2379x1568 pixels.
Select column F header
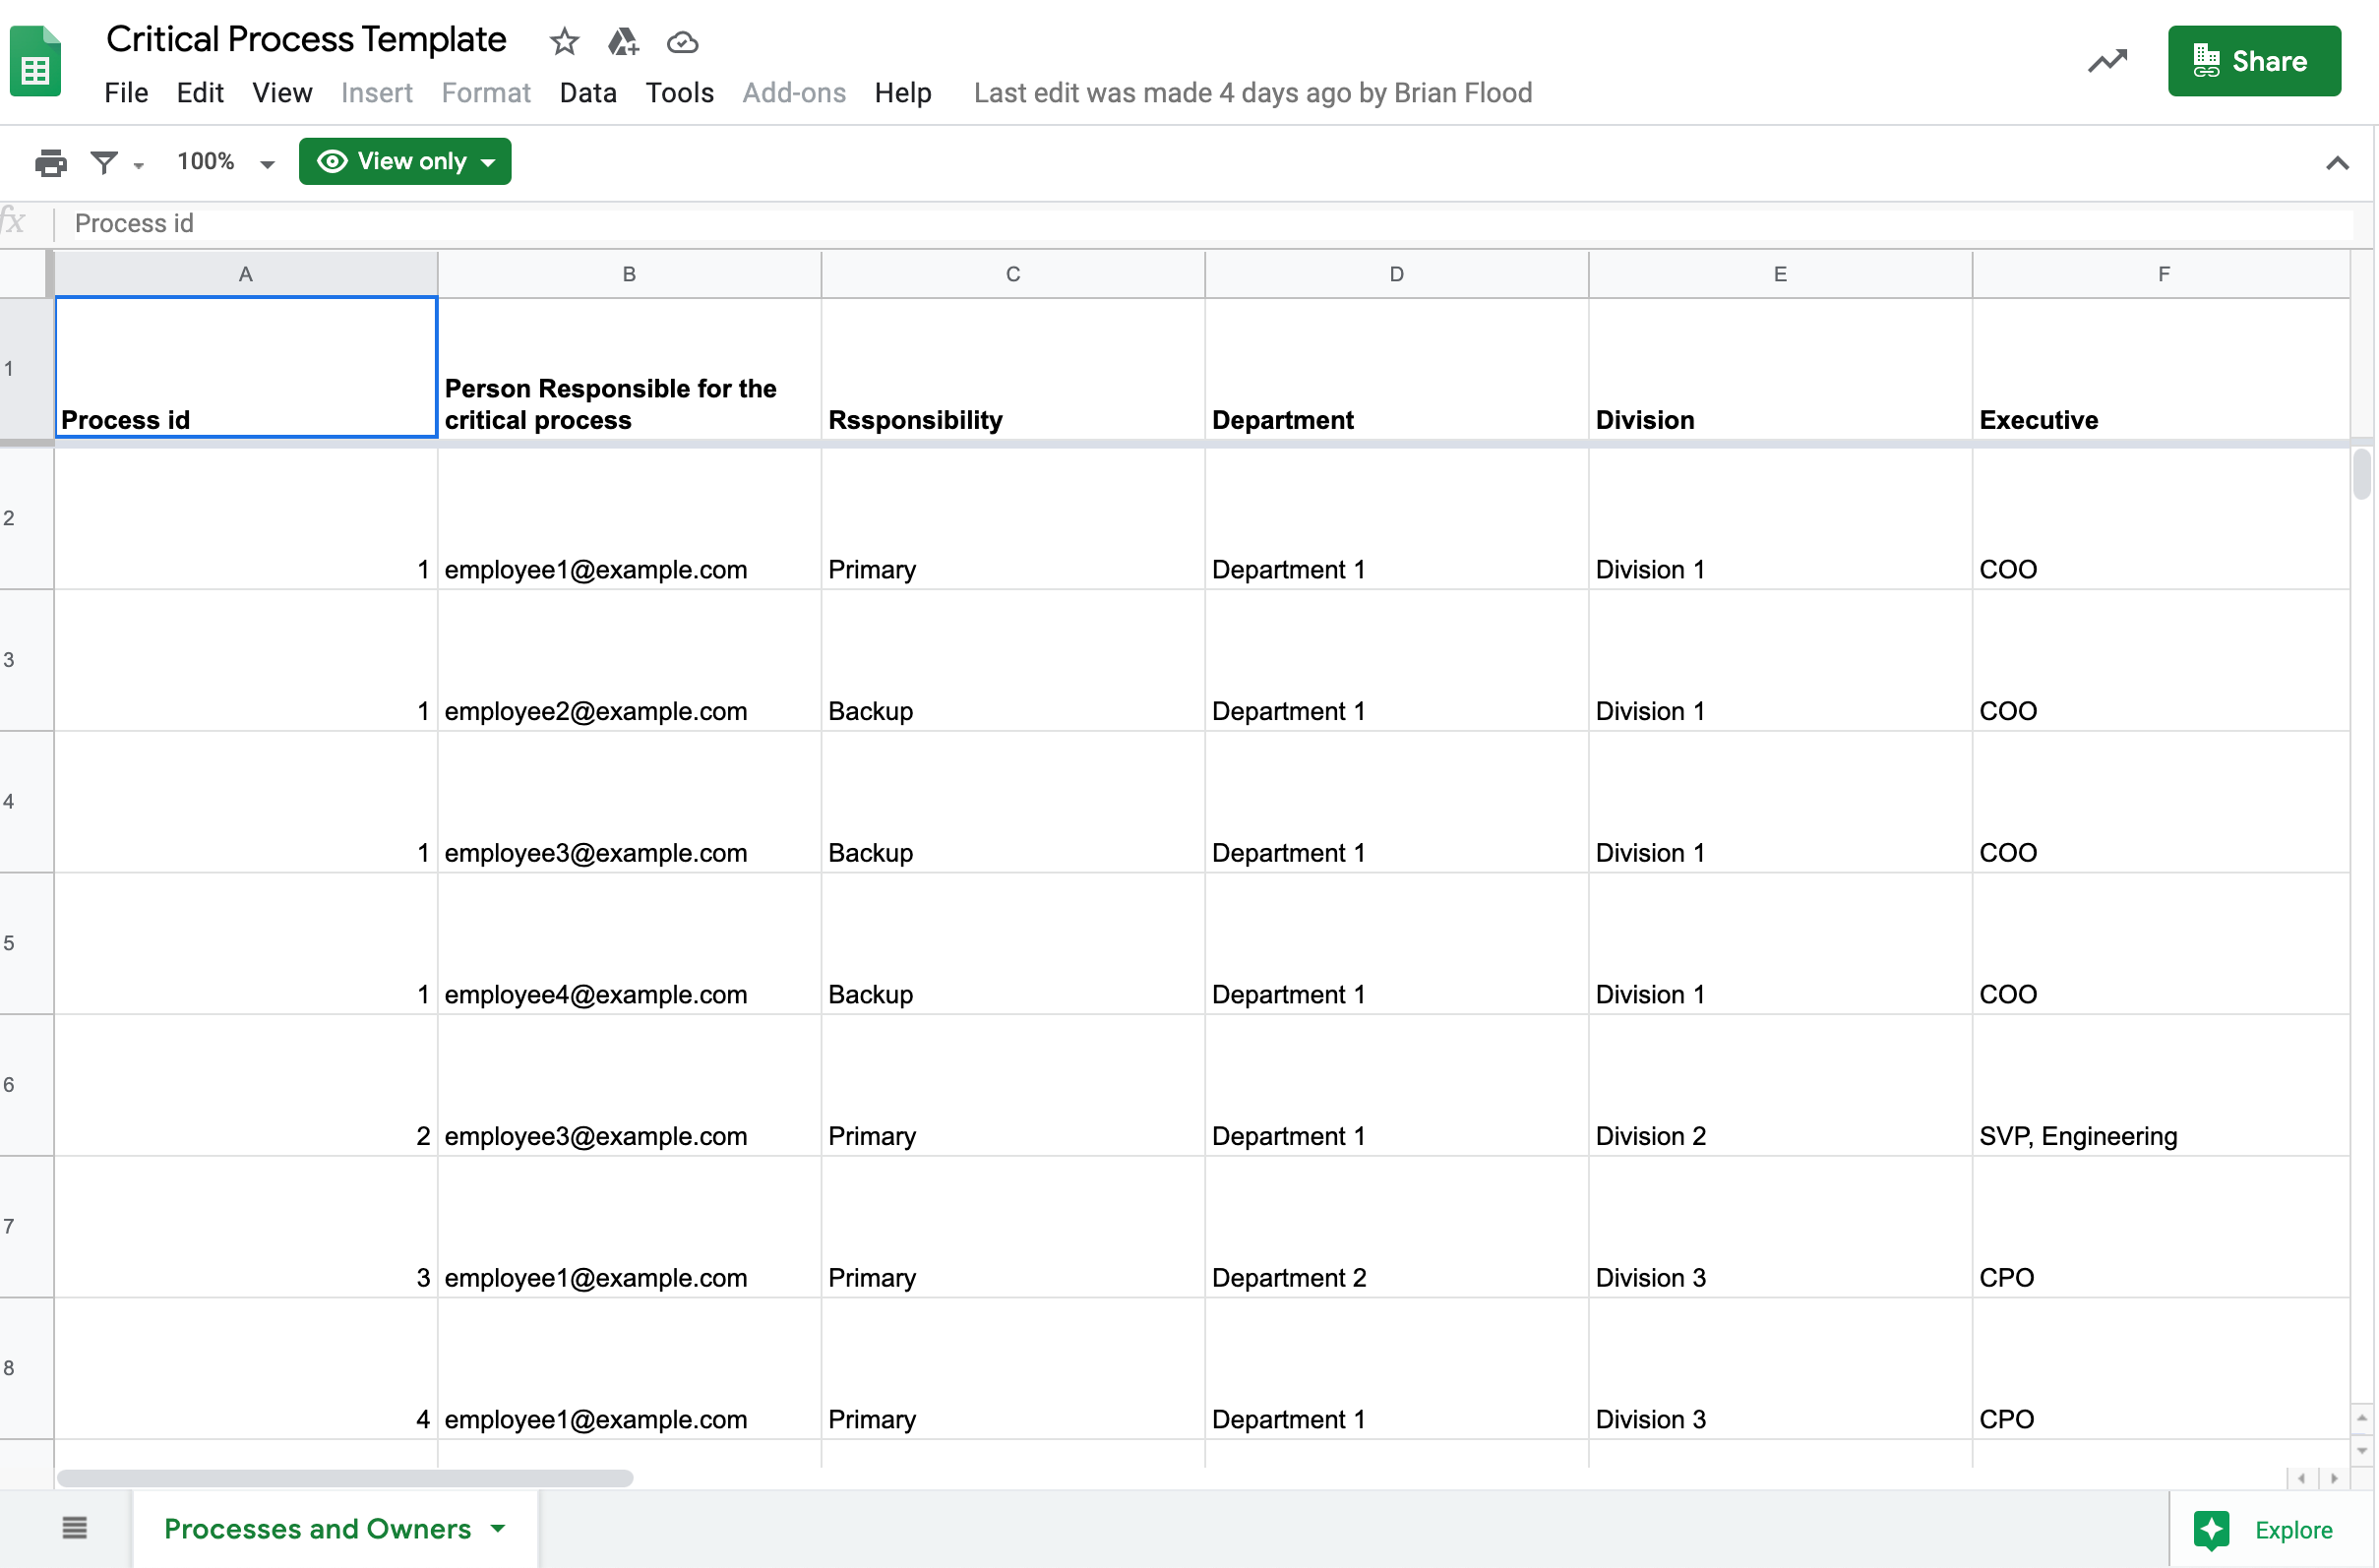click(2162, 274)
